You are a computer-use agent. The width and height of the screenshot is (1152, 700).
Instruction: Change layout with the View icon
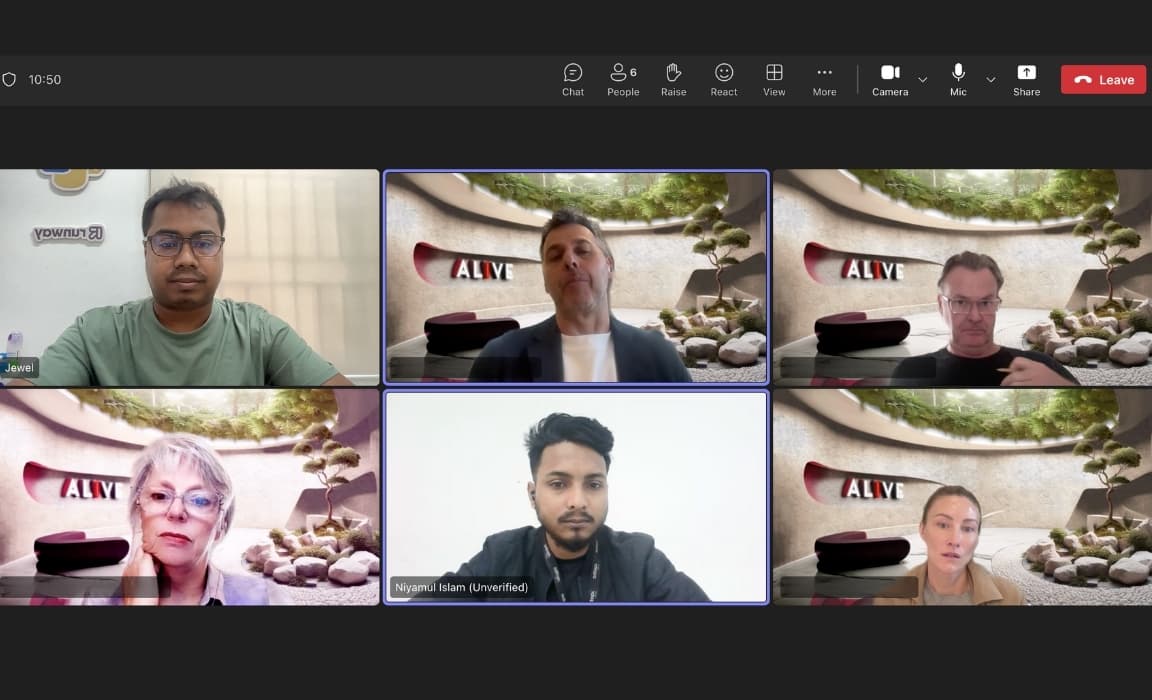(x=773, y=79)
